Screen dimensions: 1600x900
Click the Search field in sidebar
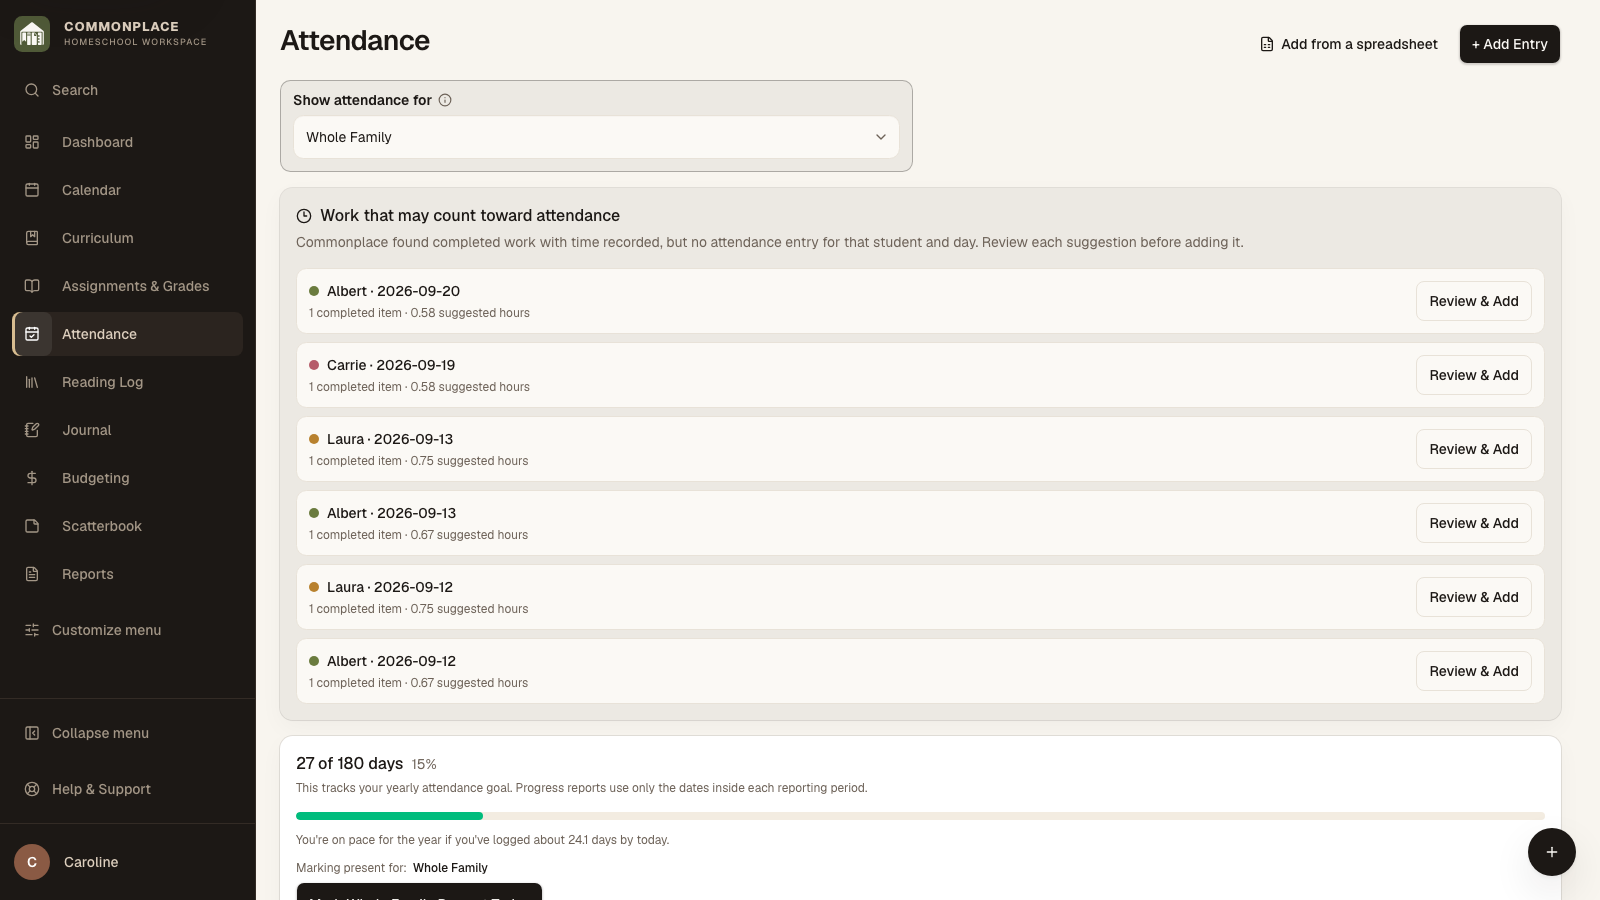[127, 90]
